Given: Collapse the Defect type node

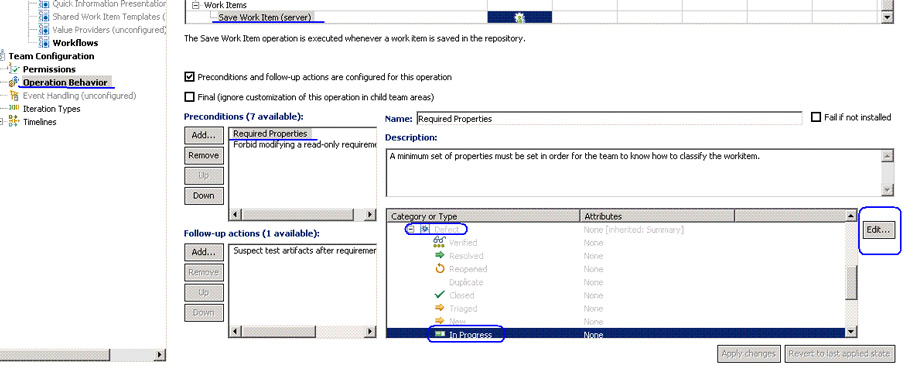Looking at the screenshot, I should point(410,229).
